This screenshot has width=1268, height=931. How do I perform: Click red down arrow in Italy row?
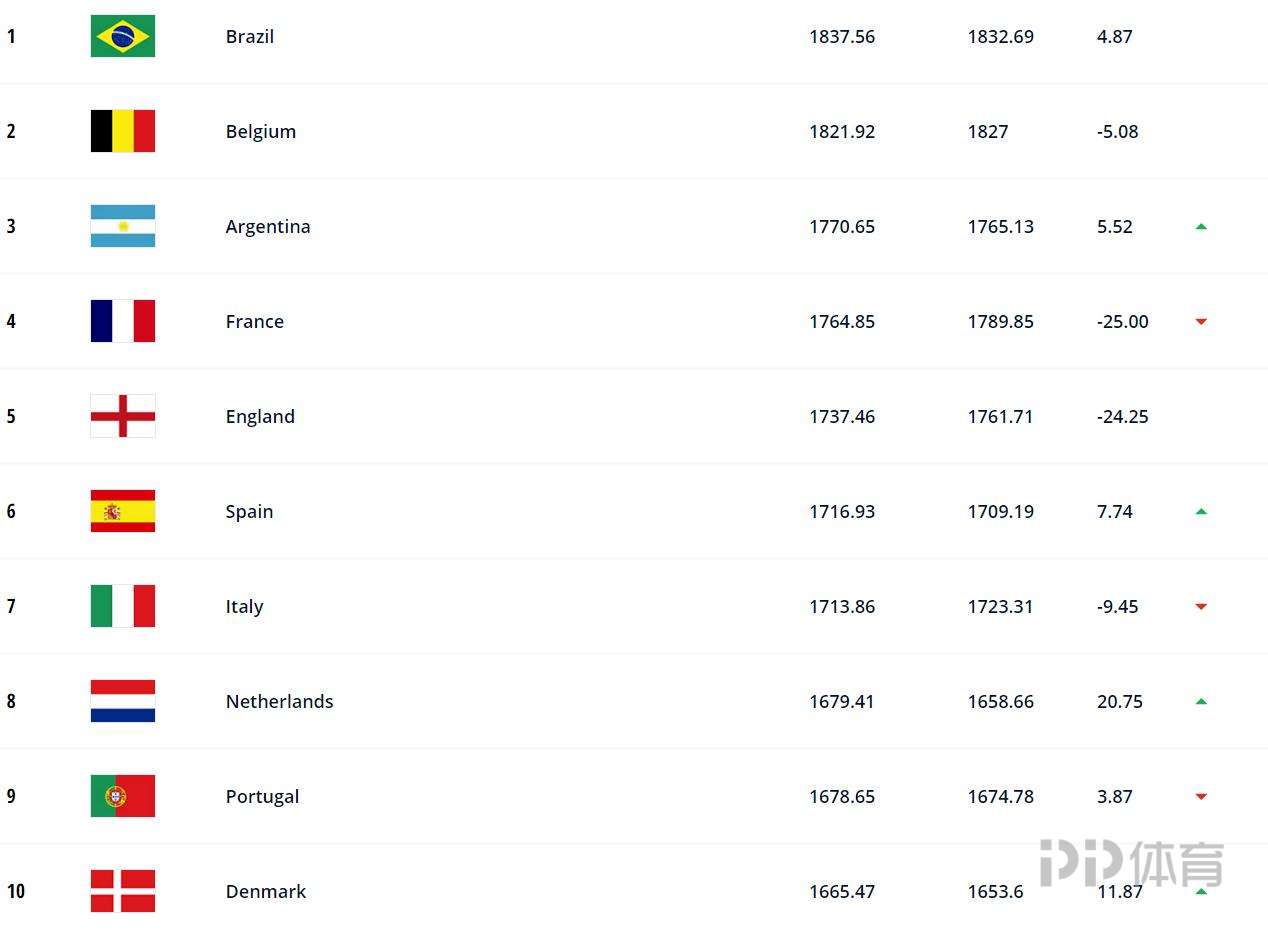[1201, 607]
